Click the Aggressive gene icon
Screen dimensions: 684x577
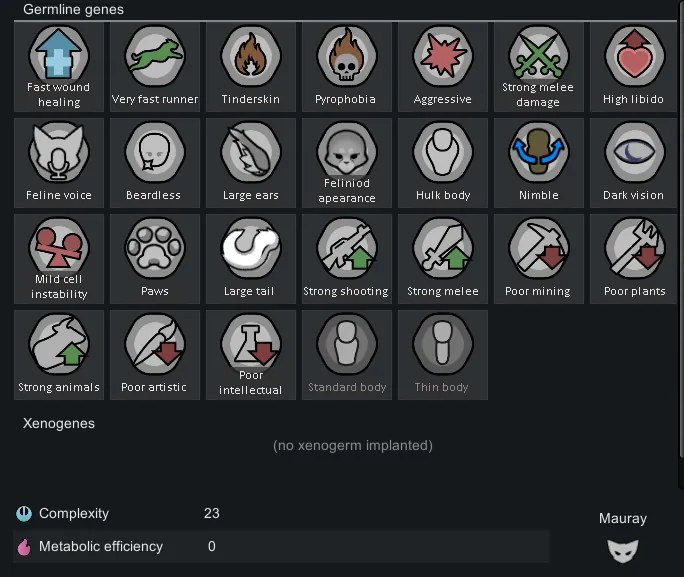click(x=443, y=56)
